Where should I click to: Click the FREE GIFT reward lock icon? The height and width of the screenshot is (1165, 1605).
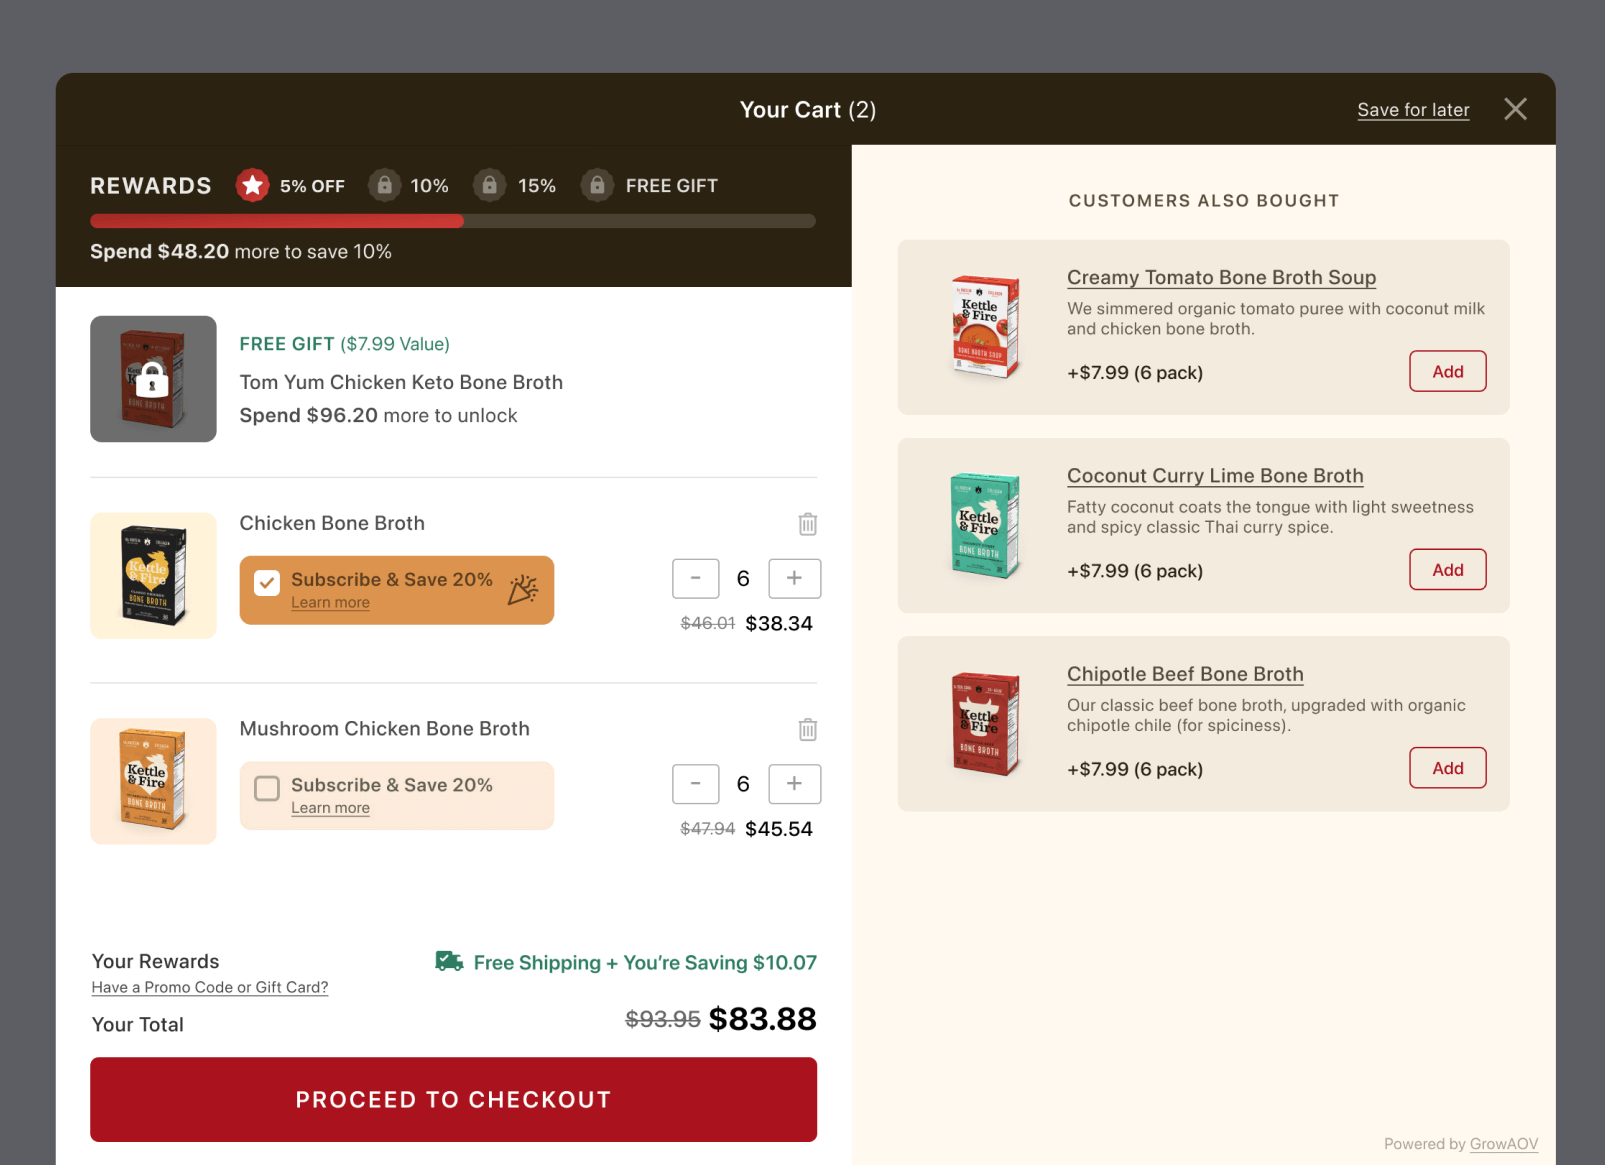(597, 185)
